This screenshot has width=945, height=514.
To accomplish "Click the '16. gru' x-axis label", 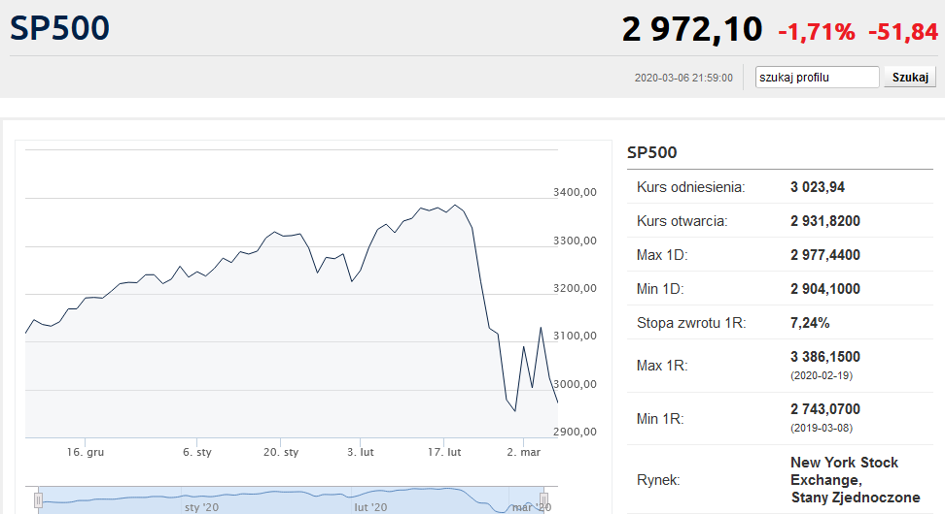I will point(85,452).
